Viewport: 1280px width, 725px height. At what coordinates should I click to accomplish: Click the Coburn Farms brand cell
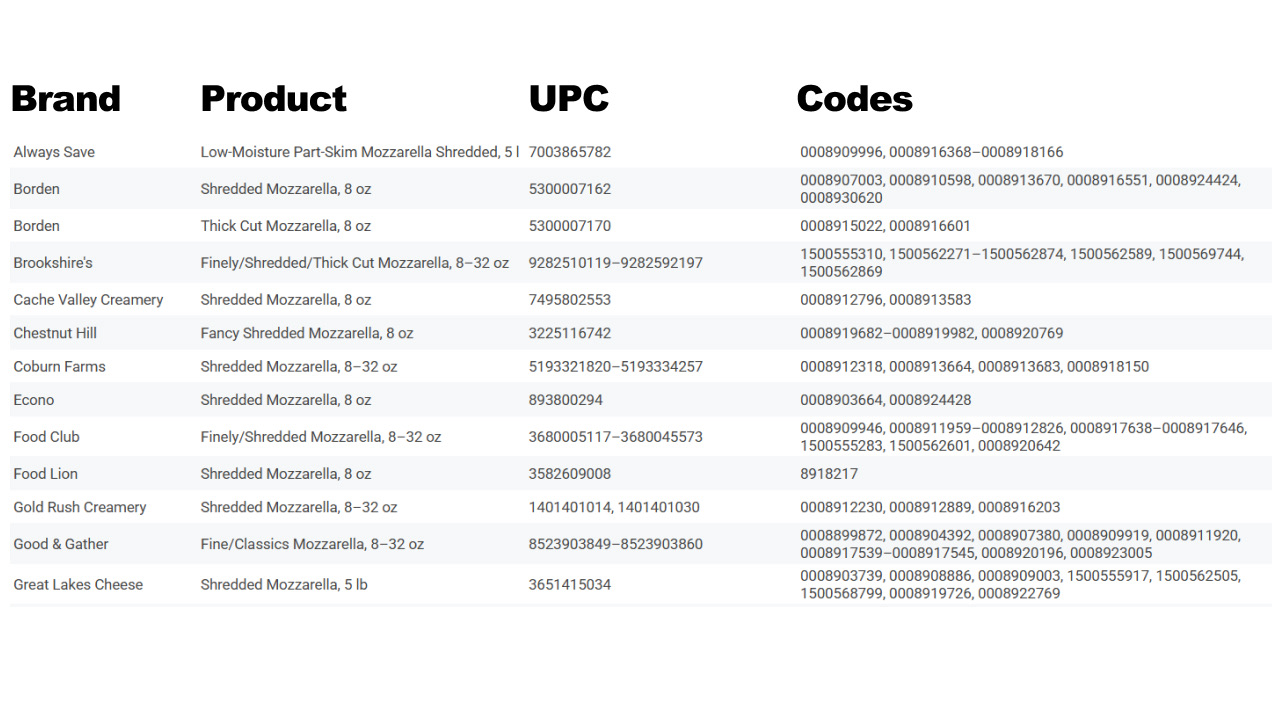[x=59, y=367]
